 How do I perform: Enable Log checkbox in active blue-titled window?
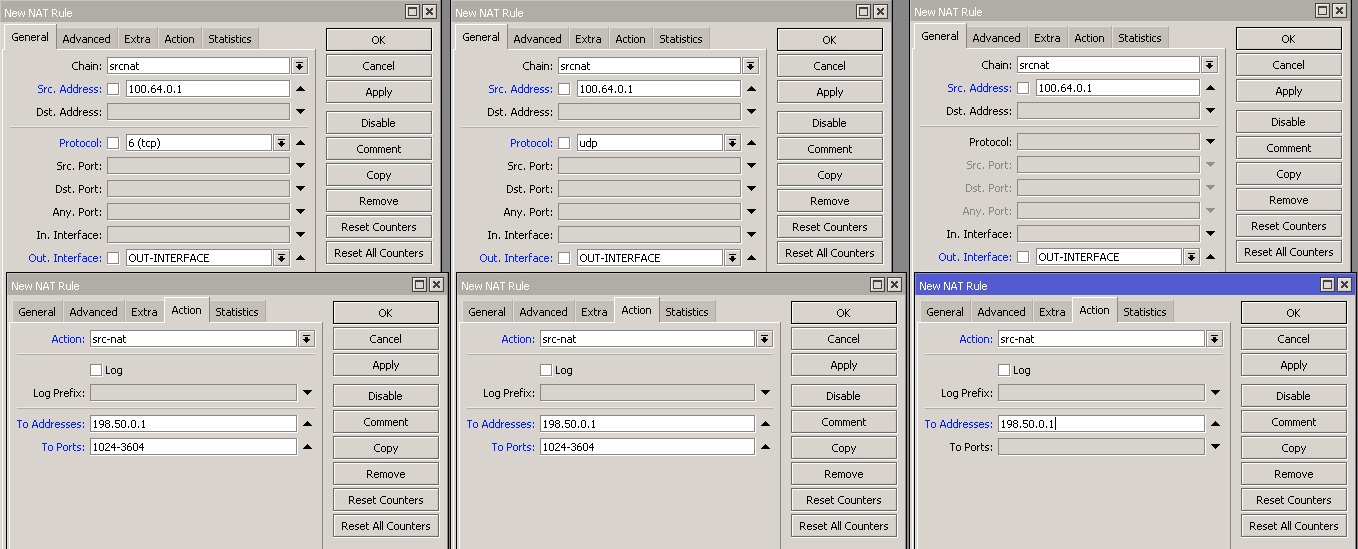tap(1004, 370)
